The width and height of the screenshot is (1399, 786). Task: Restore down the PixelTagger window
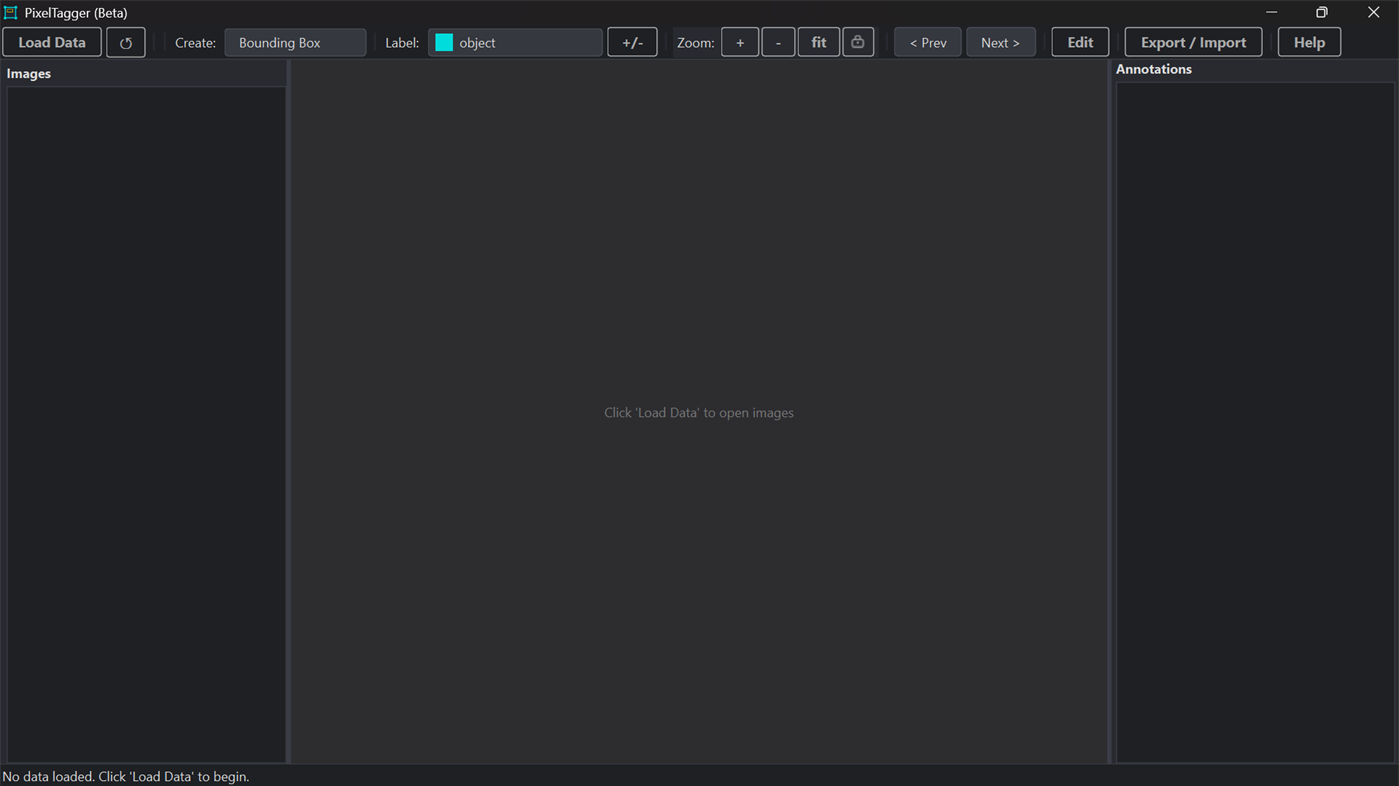coord(1322,13)
